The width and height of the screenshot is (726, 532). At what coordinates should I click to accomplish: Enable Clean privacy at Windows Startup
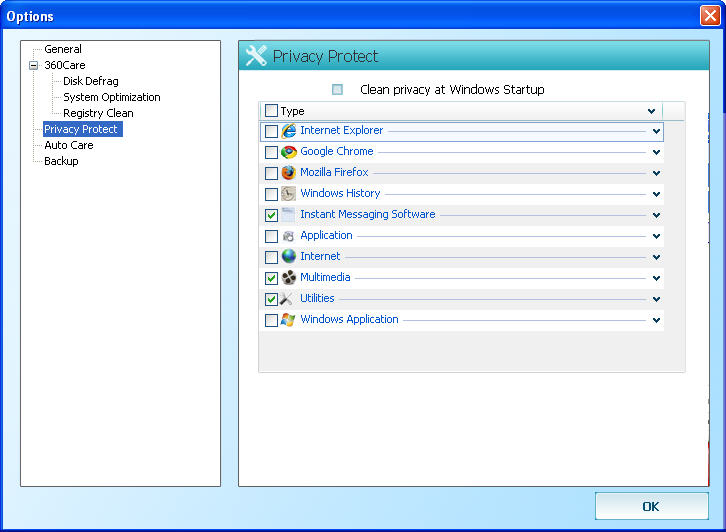[338, 89]
